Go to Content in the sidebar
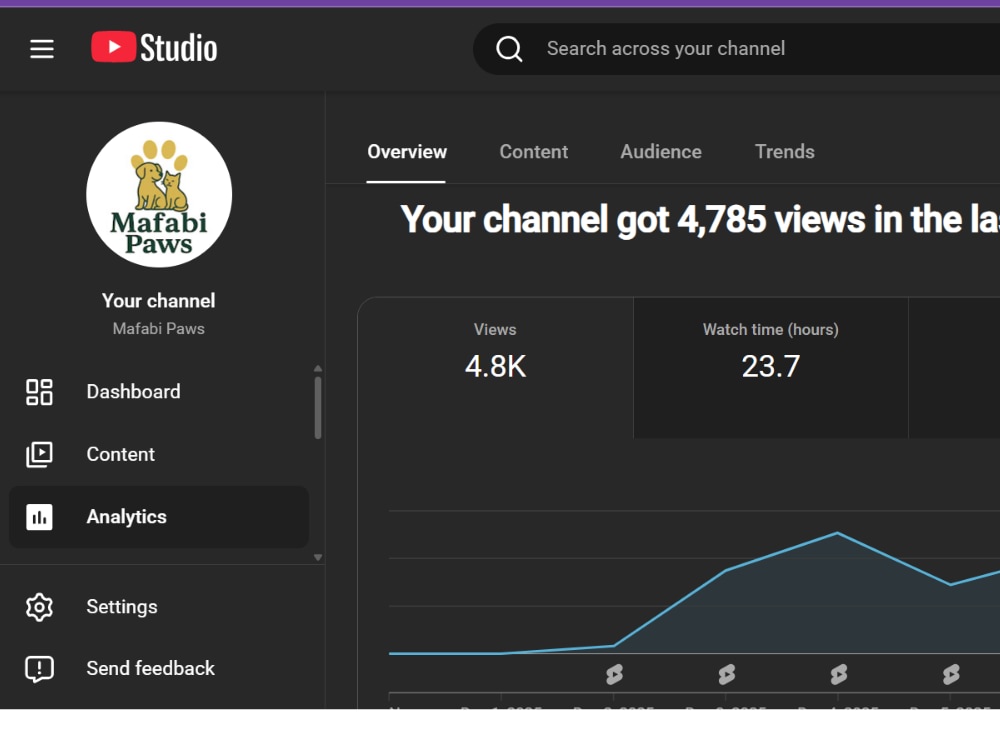 click(159, 454)
